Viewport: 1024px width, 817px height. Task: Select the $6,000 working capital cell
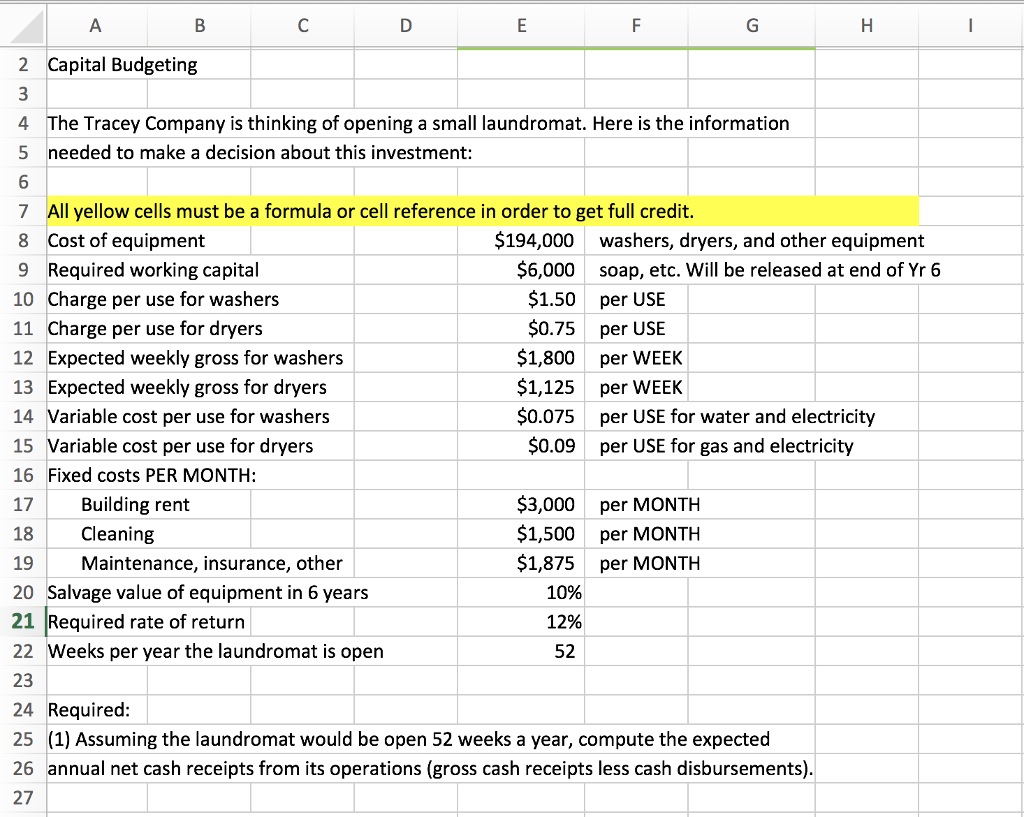tap(520, 269)
